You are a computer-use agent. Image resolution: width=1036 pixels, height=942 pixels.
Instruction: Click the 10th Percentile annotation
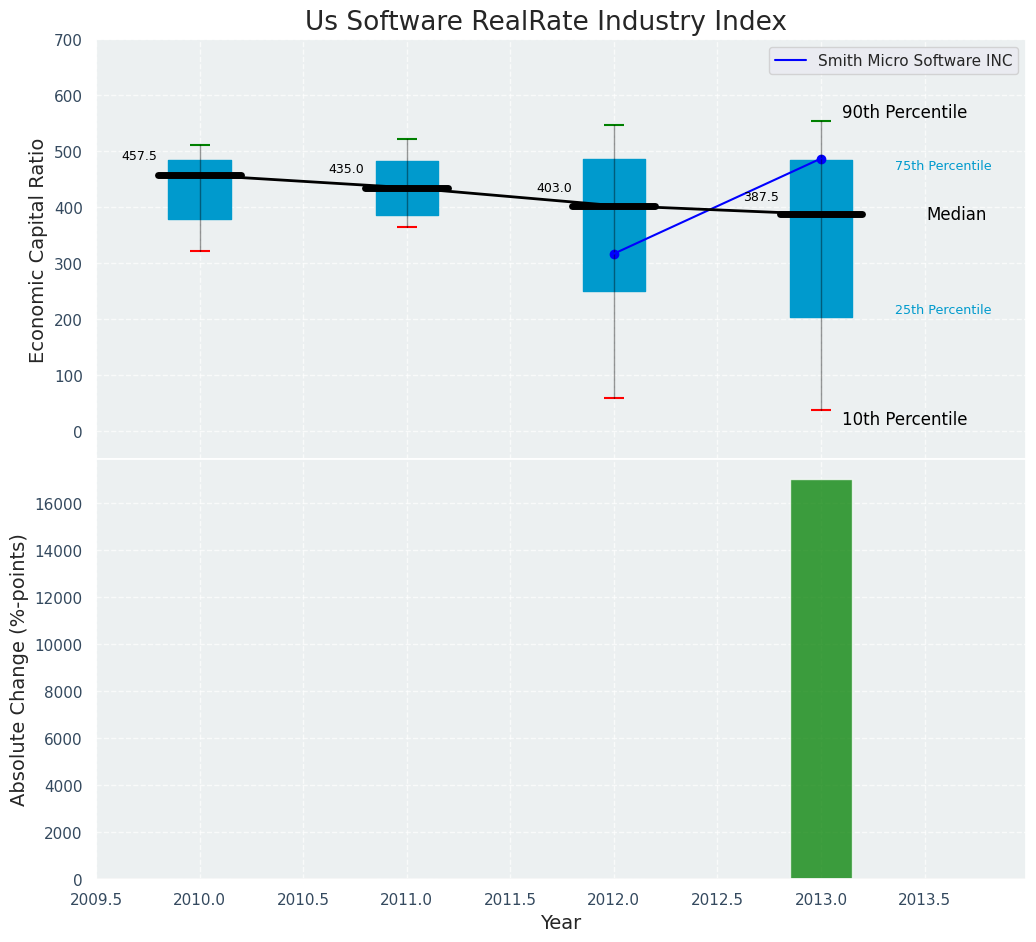click(x=904, y=420)
